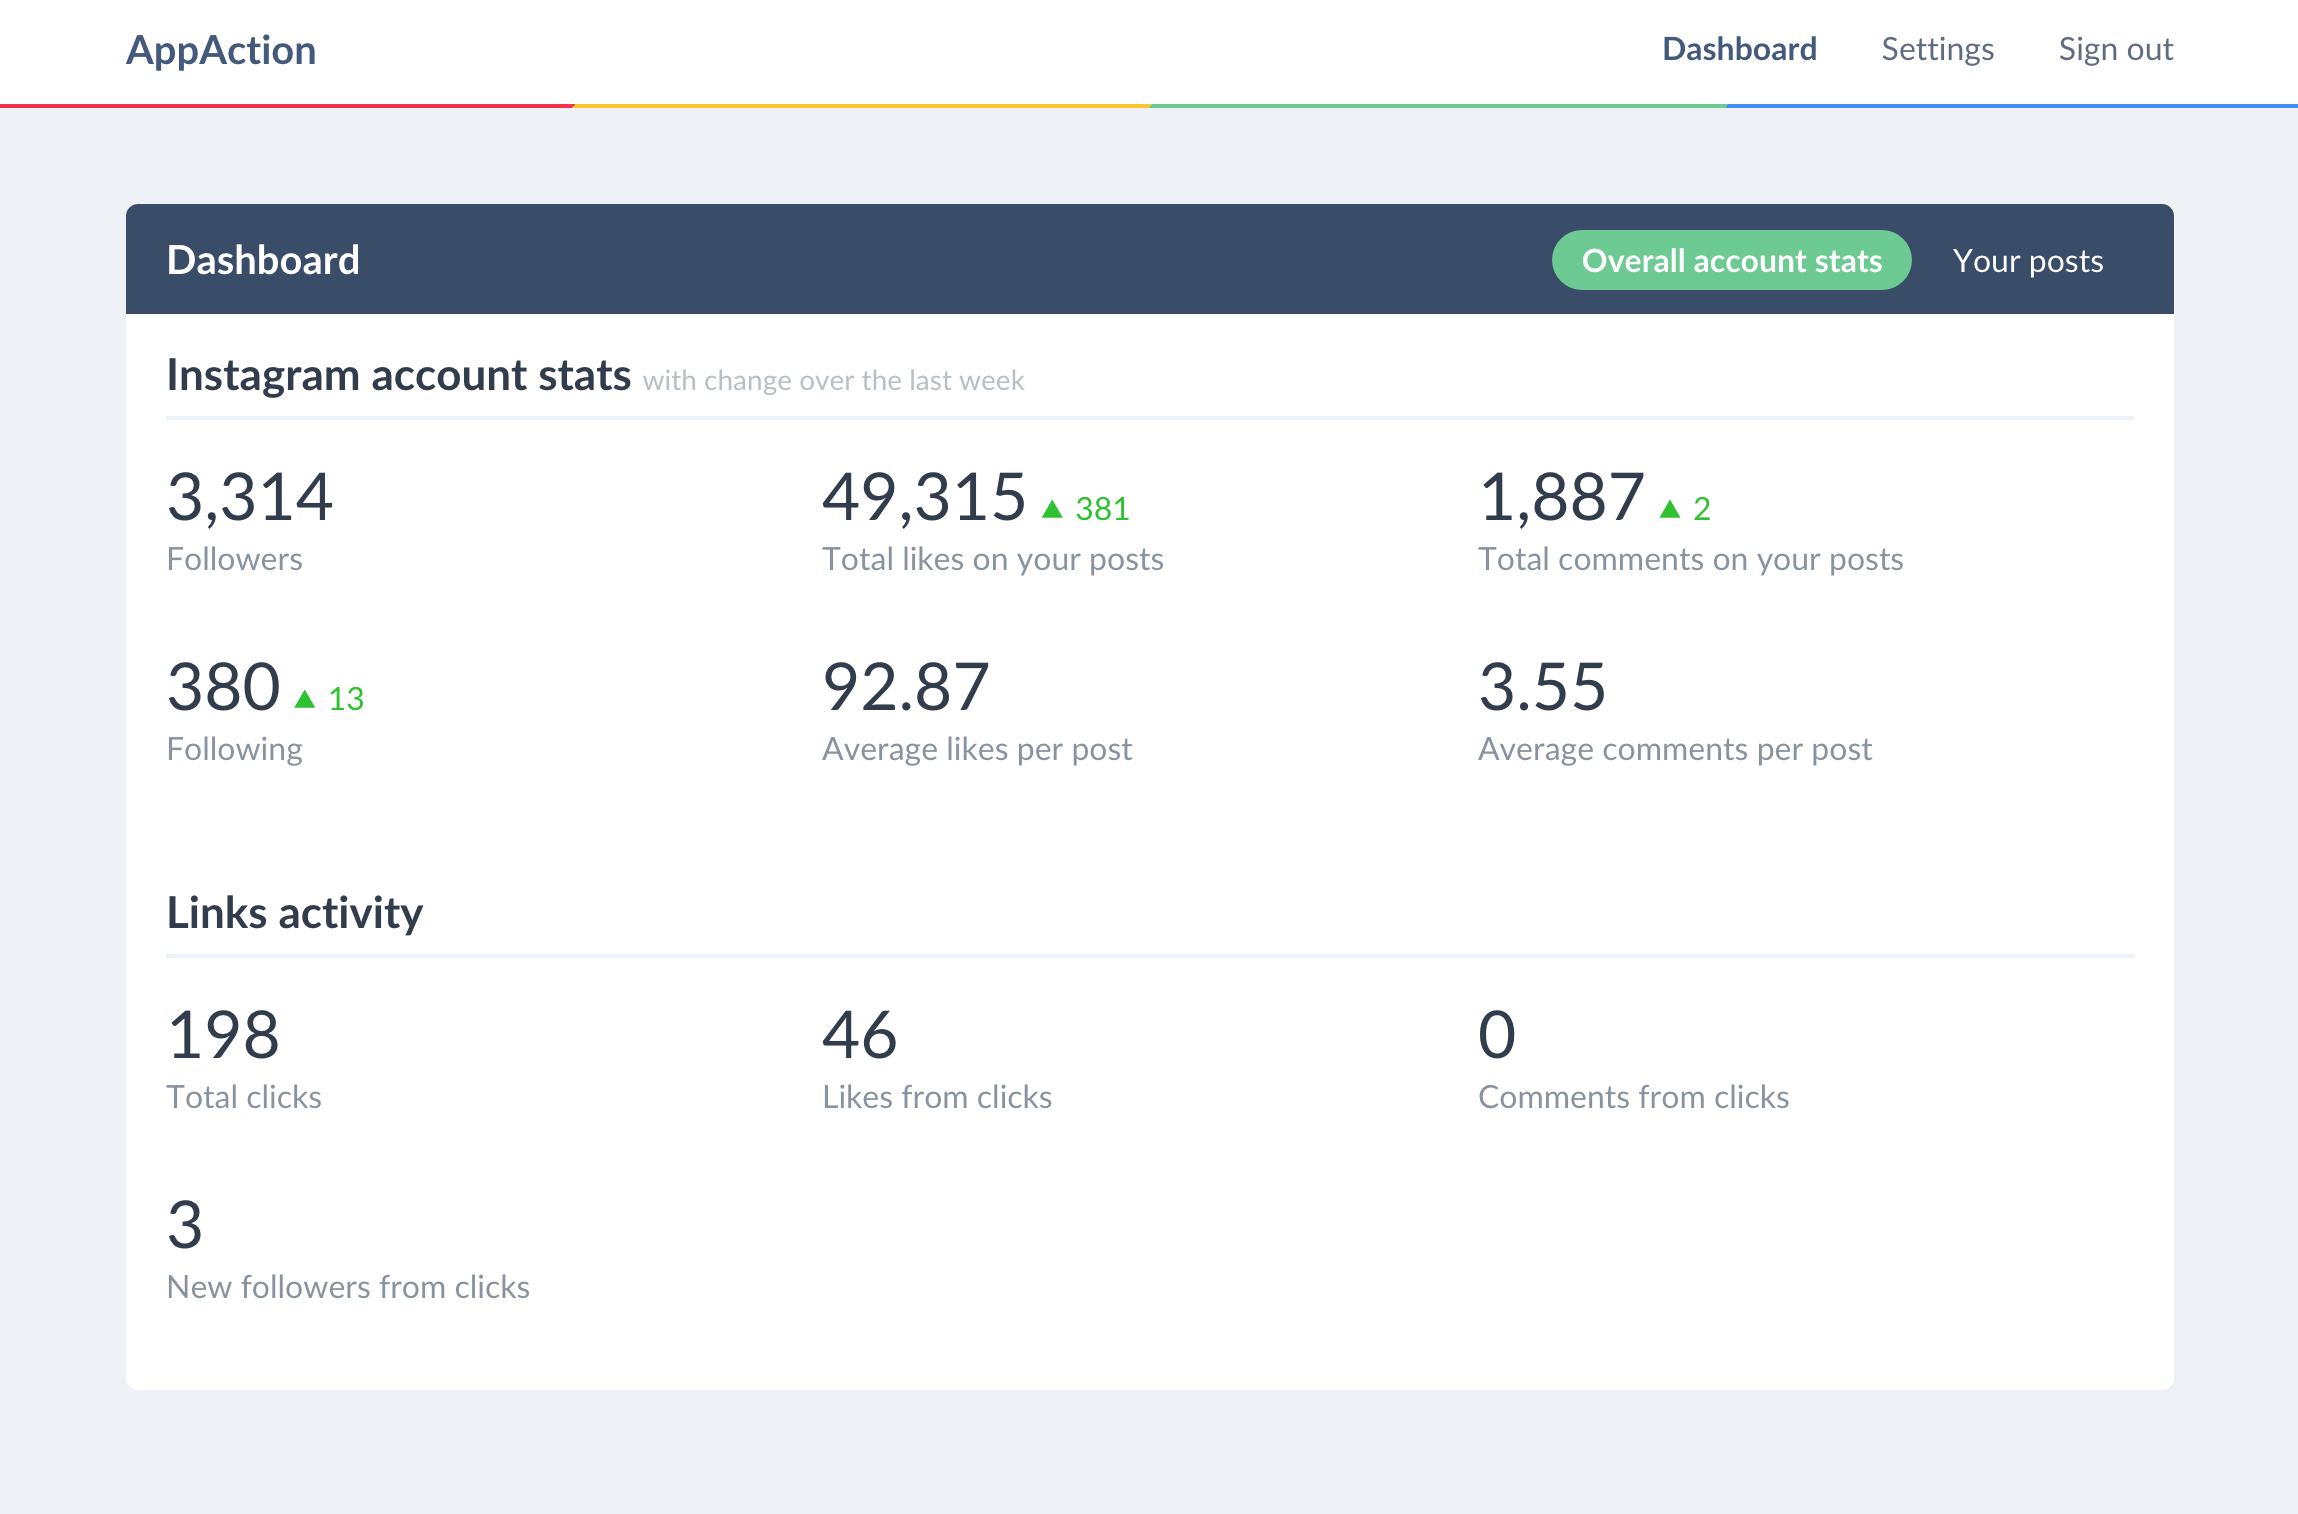Click the Comments from clicks label

click(x=1633, y=1097)
